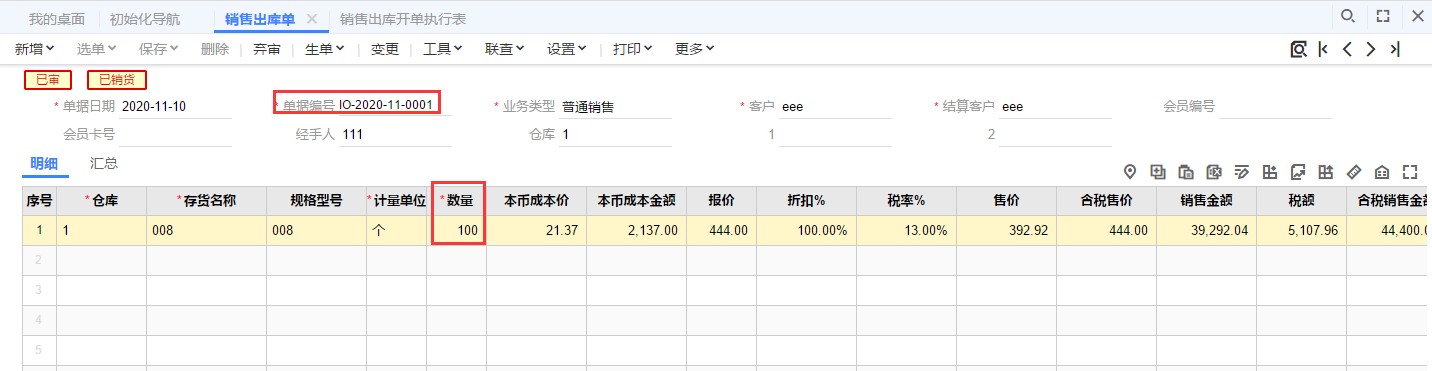Click the cost price cell 21.37
Image resolution: width=1432 pixels, height=371 pixels.
[x=537, y=231]
